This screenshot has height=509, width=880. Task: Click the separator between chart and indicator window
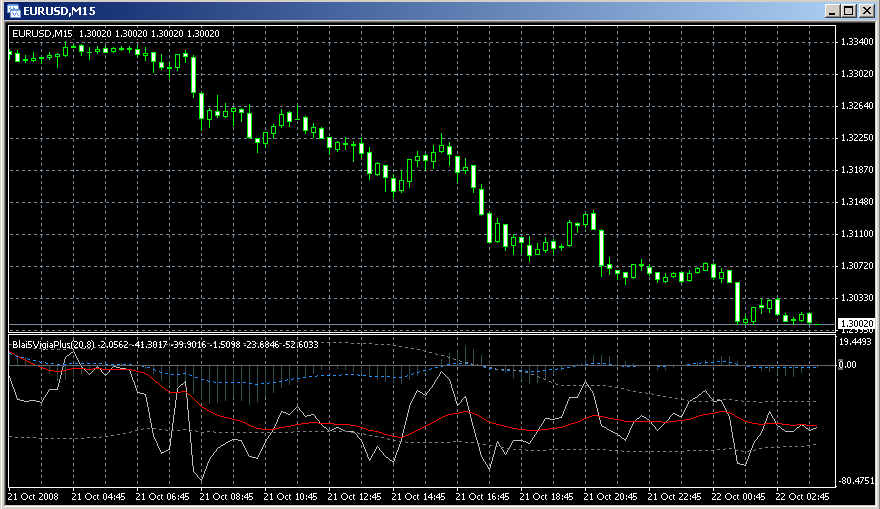pos(420,332)
